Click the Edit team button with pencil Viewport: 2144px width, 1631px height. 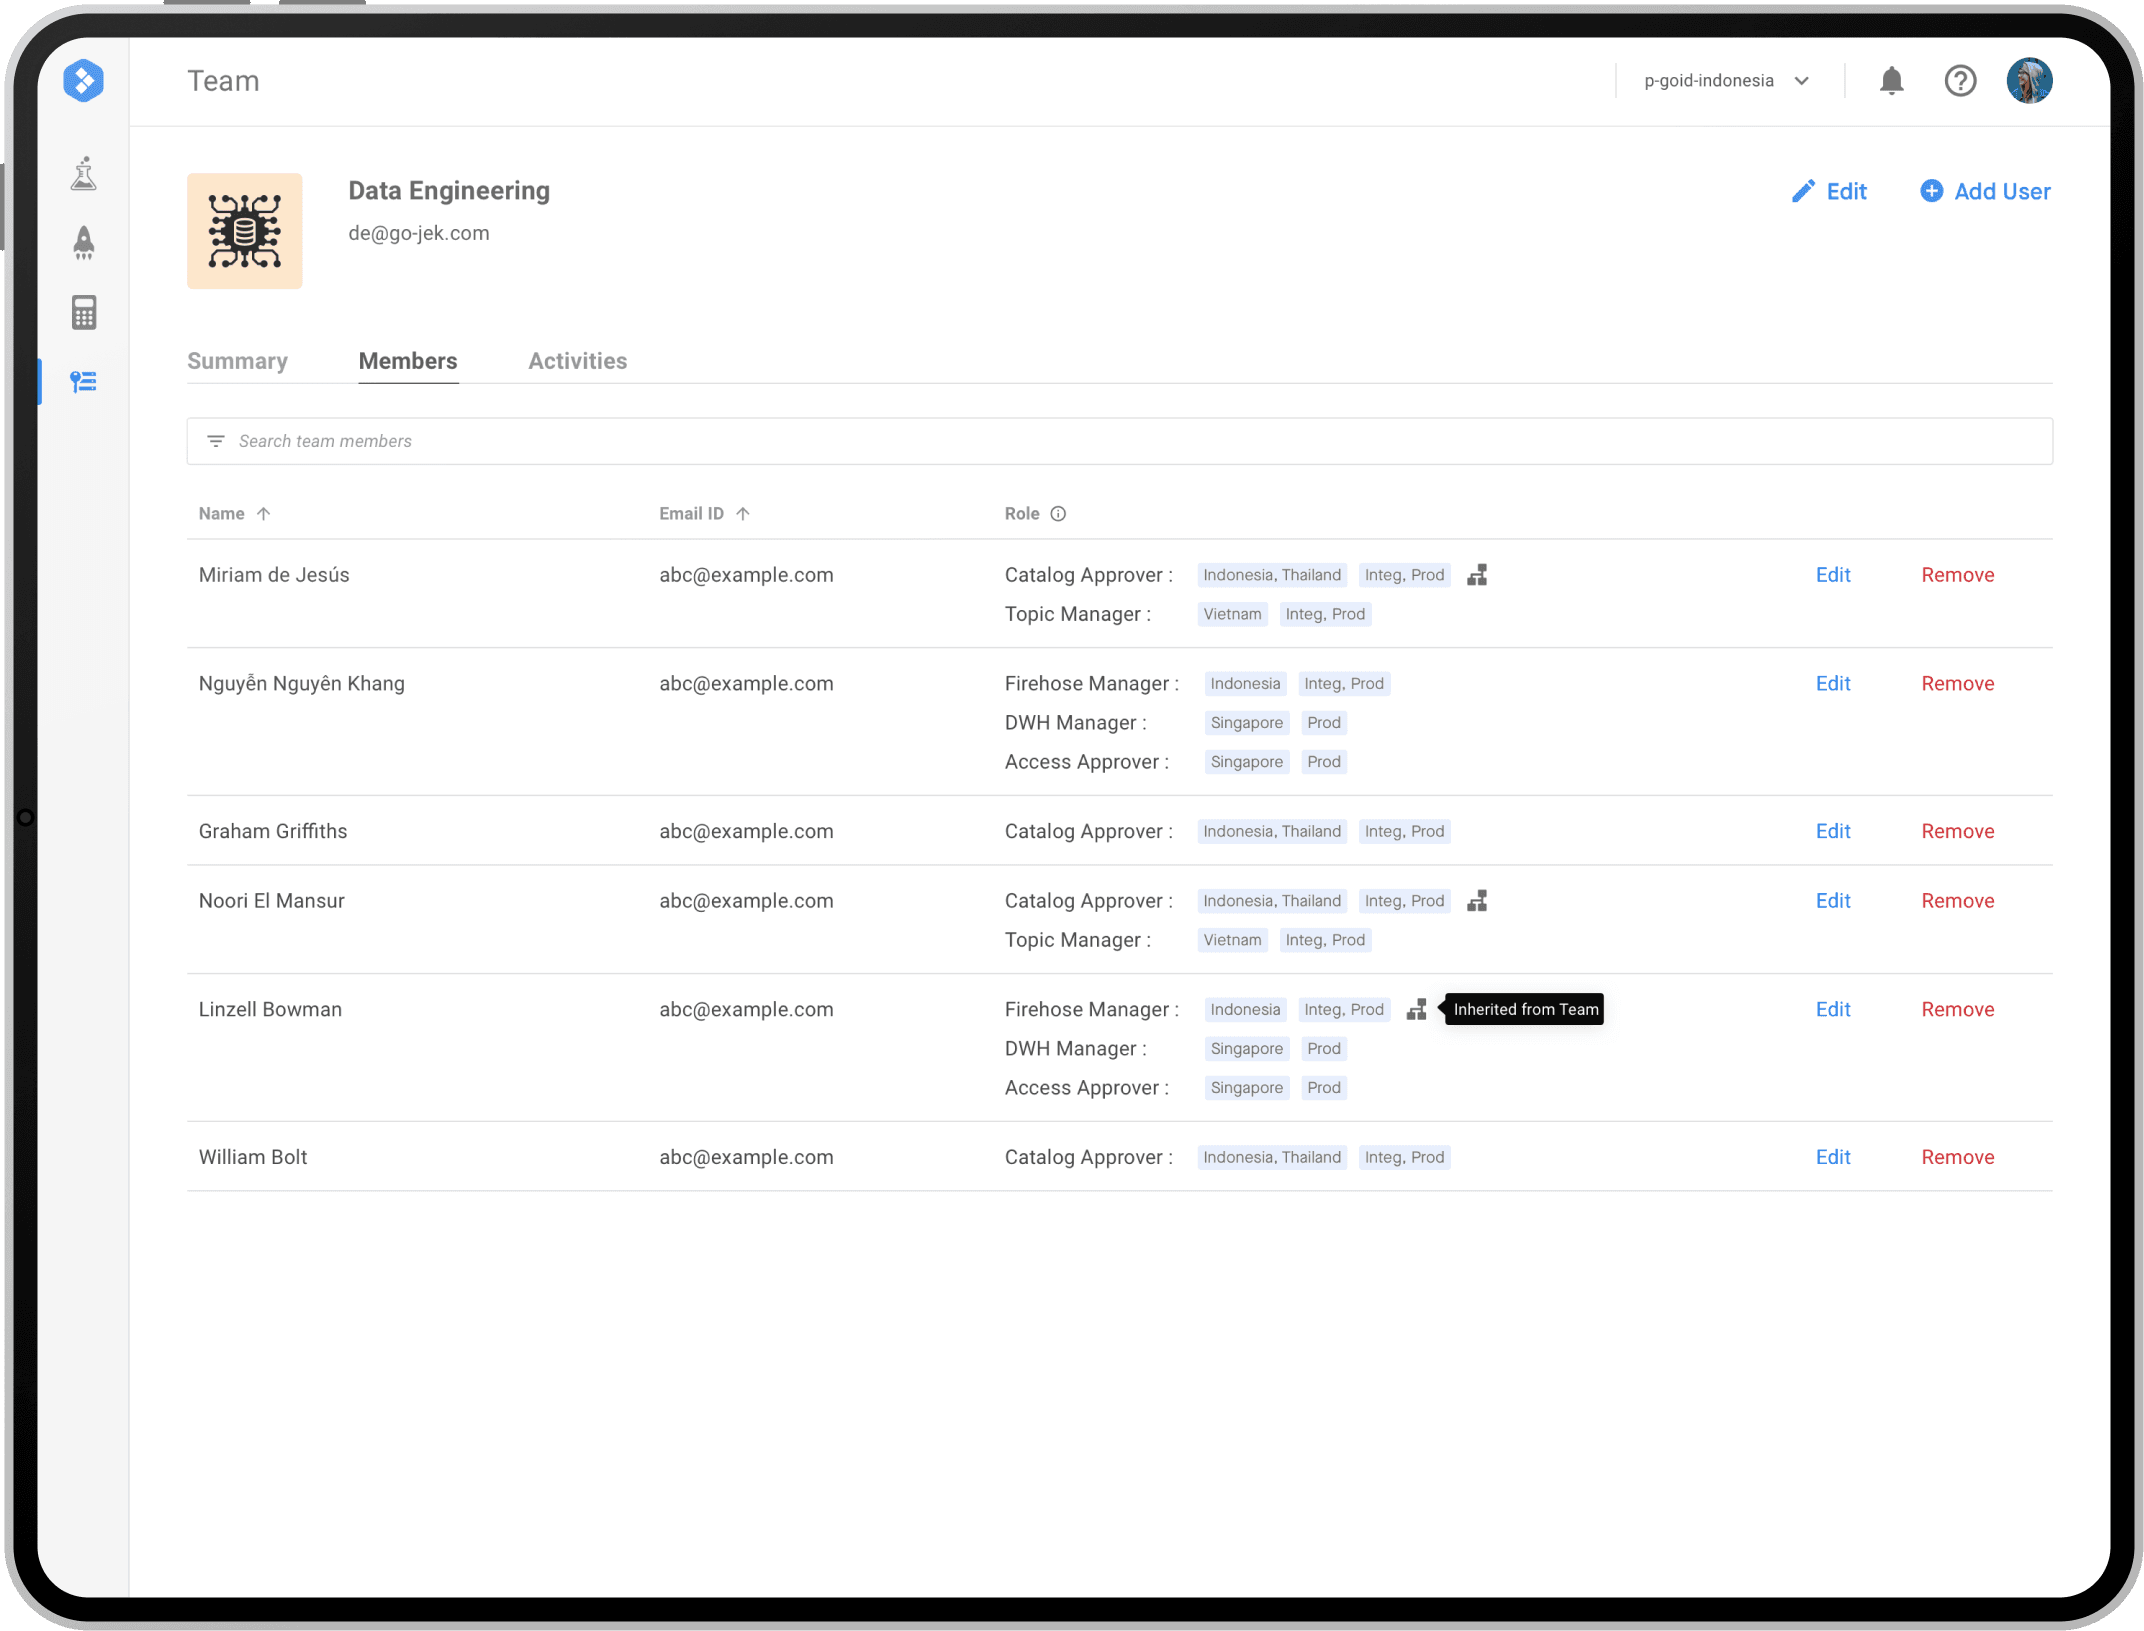click(x=1829, y=192)
